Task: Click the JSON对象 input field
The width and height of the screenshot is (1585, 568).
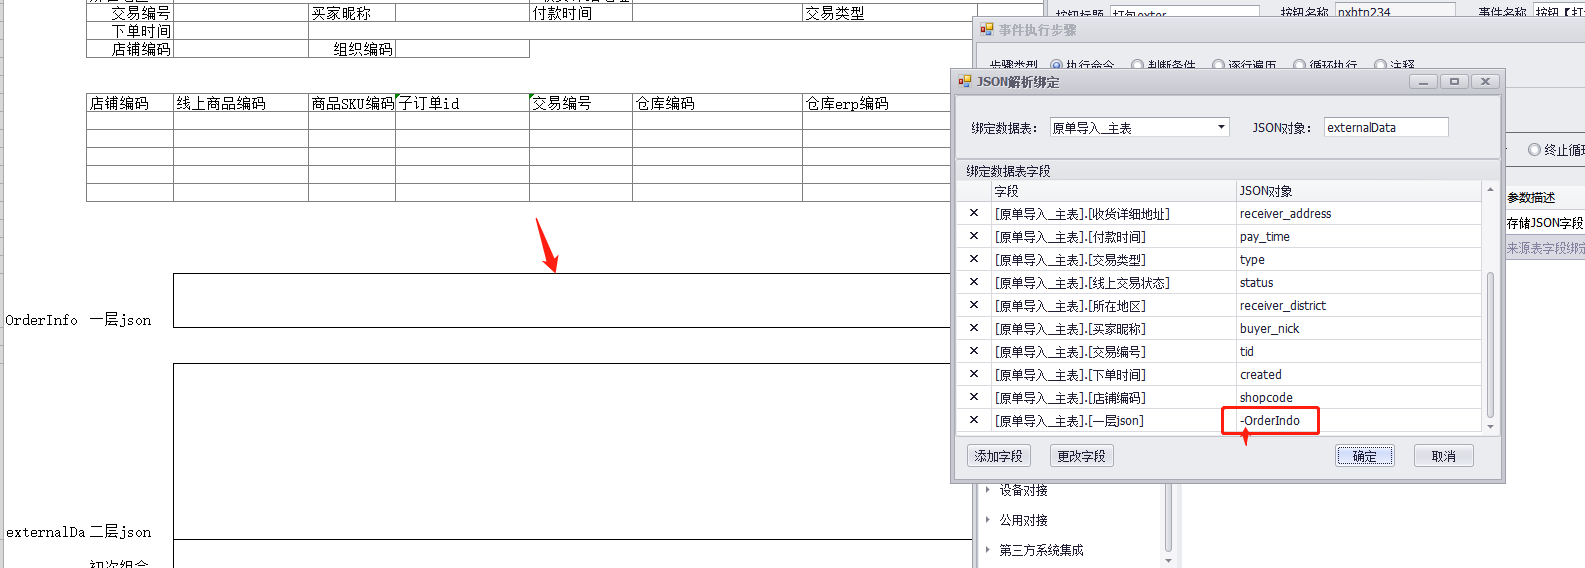Action: (1386, 127)
